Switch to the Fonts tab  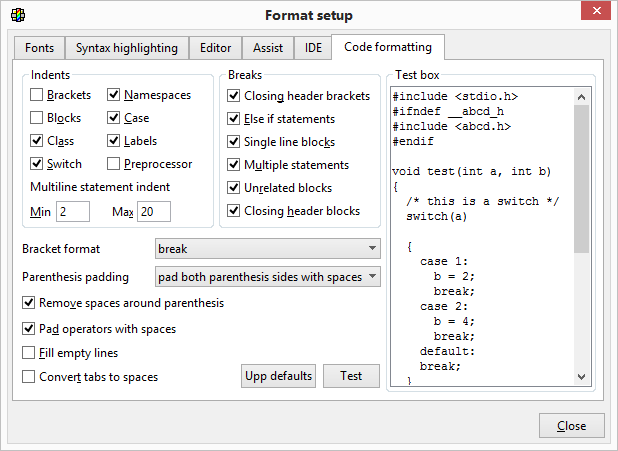pos(40,48)
